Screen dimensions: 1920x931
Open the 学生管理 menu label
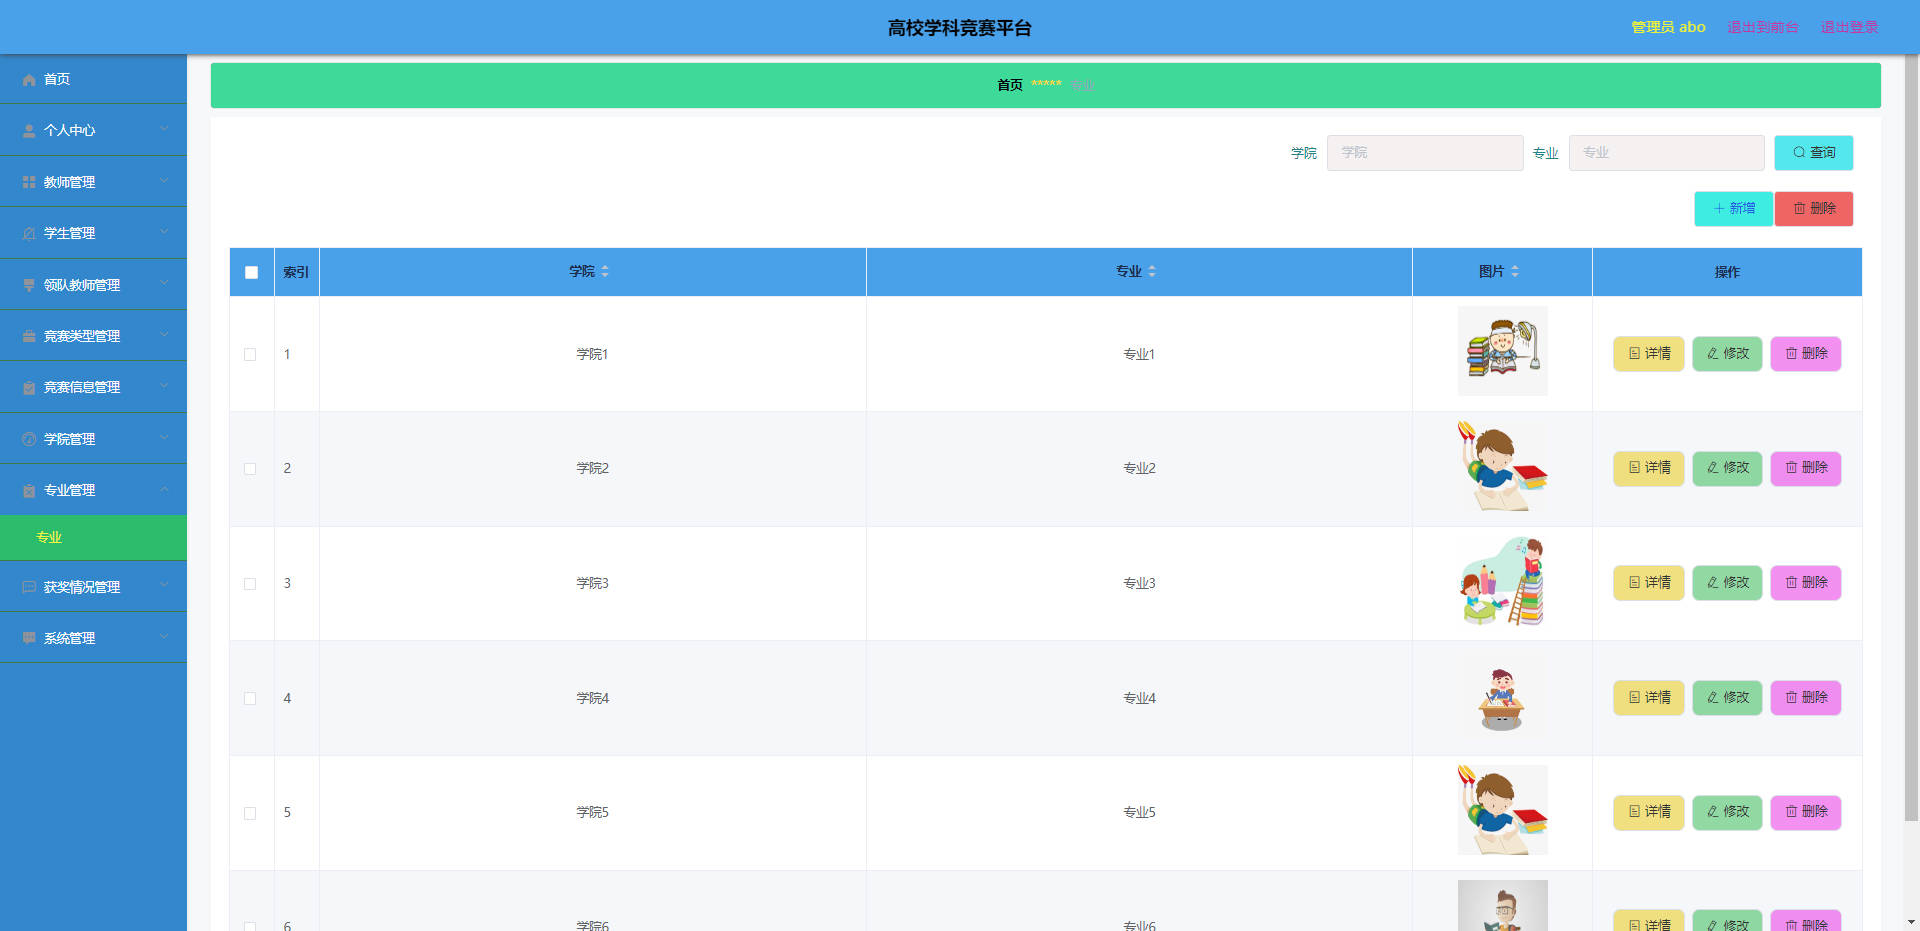coord(69,234)
